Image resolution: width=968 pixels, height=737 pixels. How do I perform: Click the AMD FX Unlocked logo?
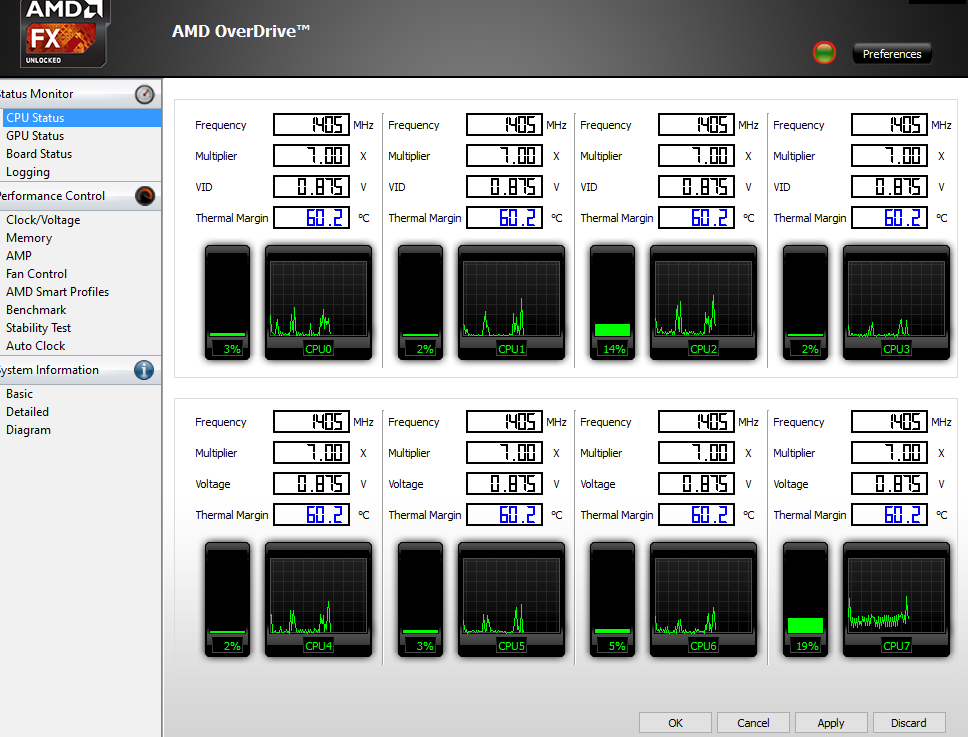[x=63, y=33]
